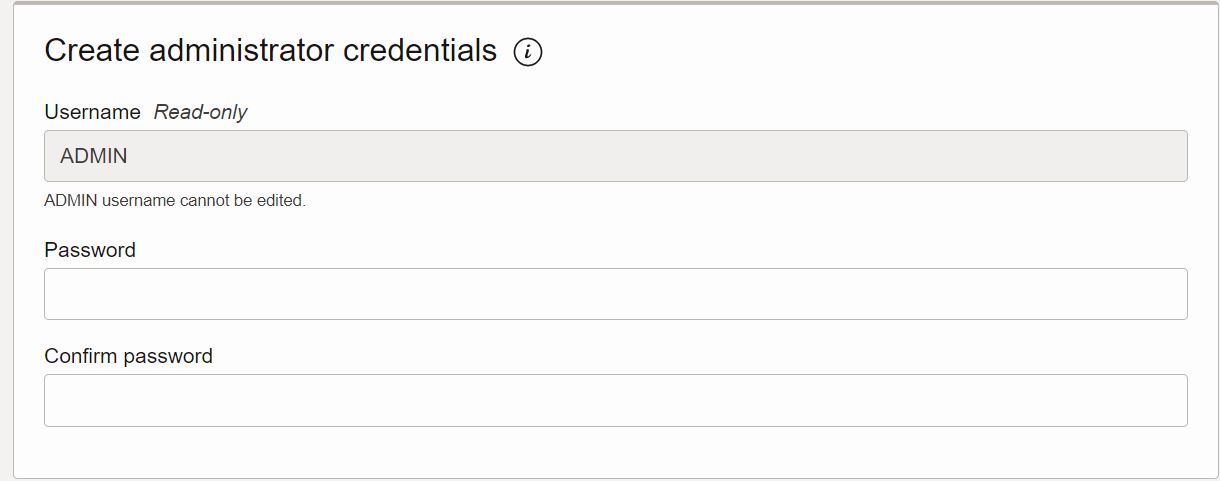Open administrator credentials help tooltip icon

click(528, 52)
